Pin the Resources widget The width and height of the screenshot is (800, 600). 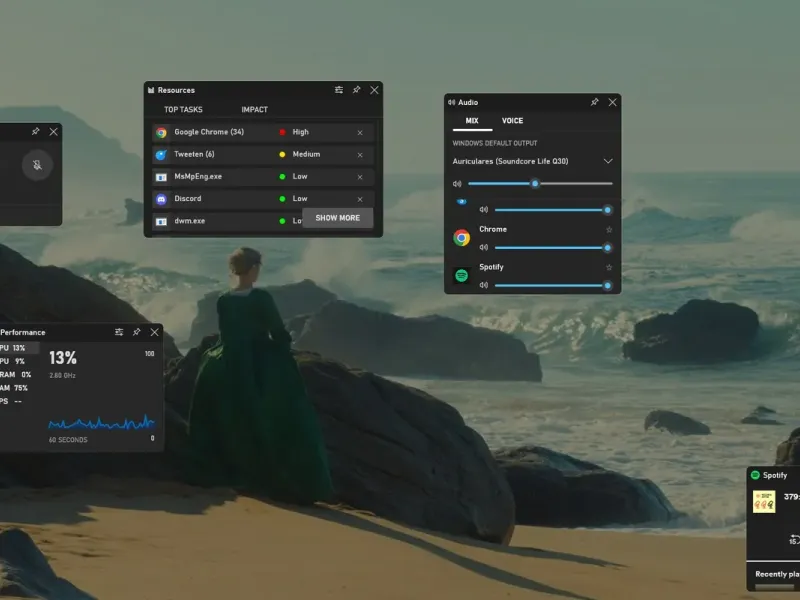tap(357, 90)
